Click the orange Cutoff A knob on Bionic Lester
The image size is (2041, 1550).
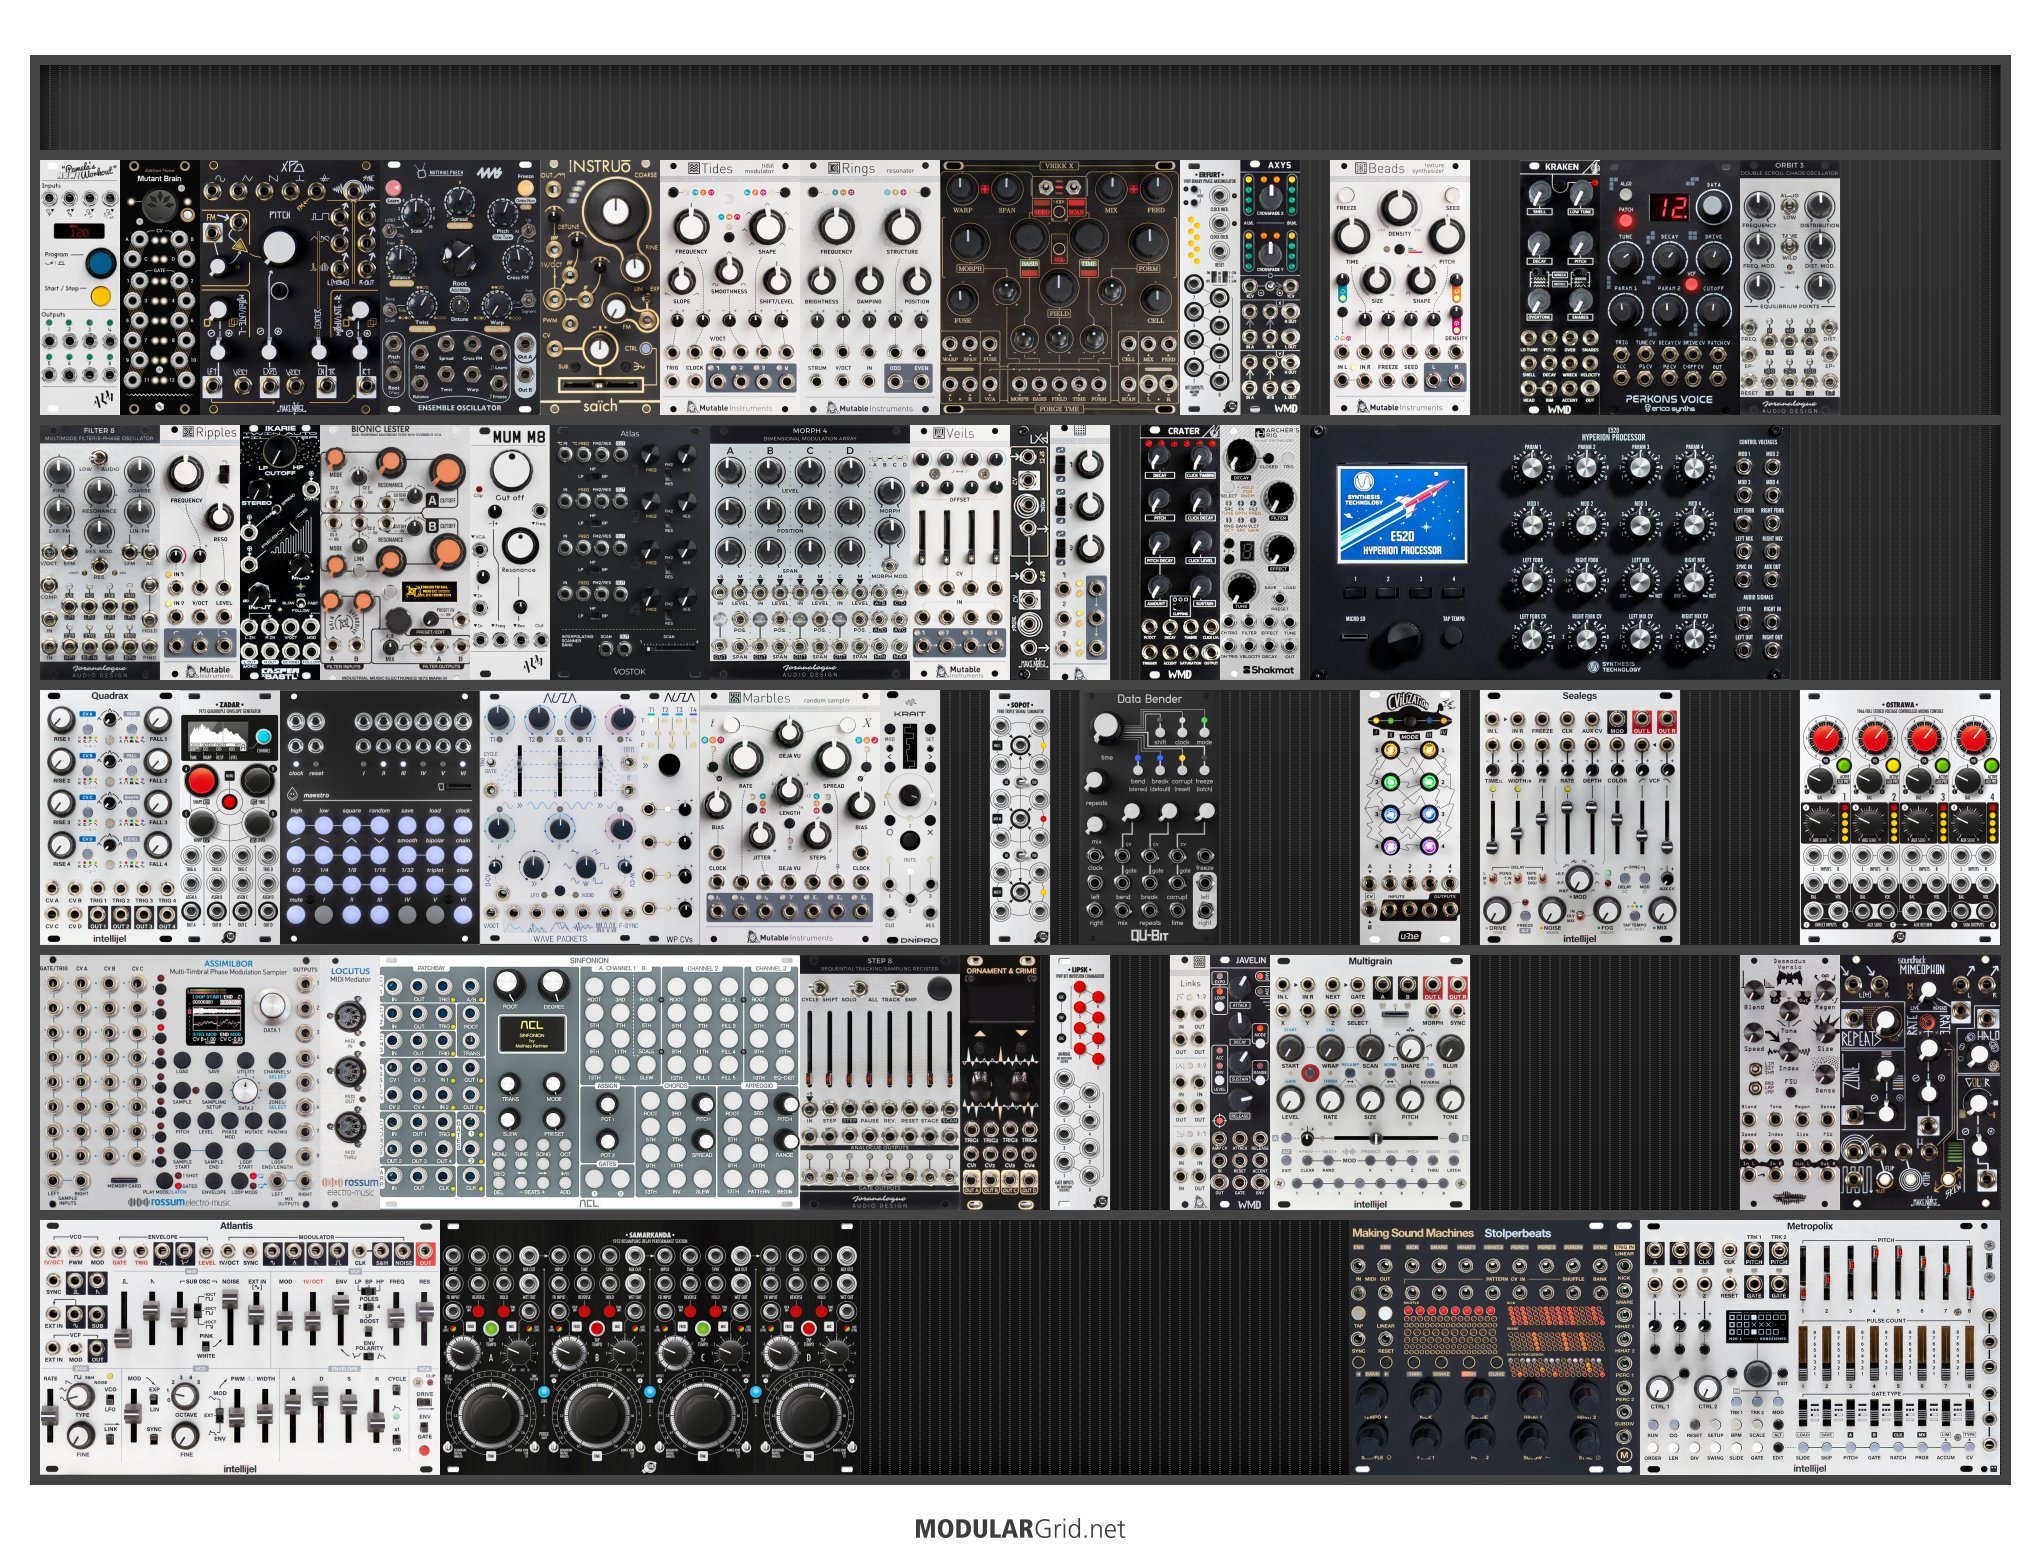[447, 473]
